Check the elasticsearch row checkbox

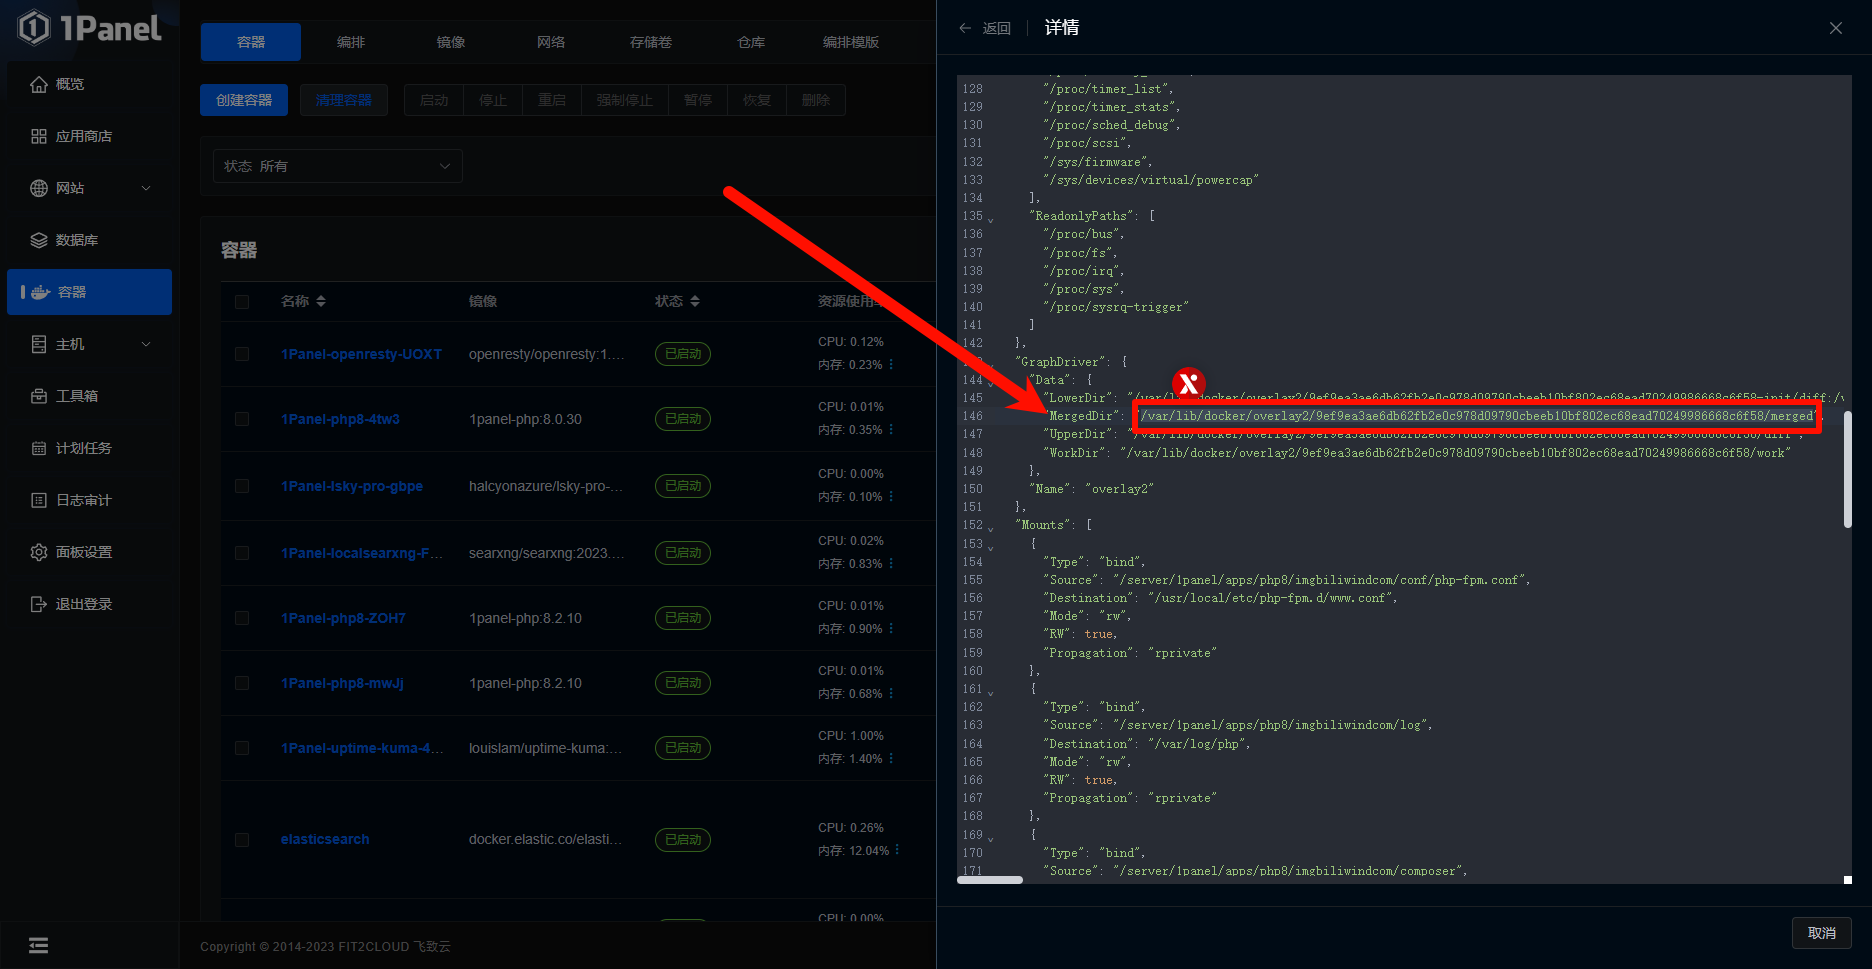tap(242, 840)
